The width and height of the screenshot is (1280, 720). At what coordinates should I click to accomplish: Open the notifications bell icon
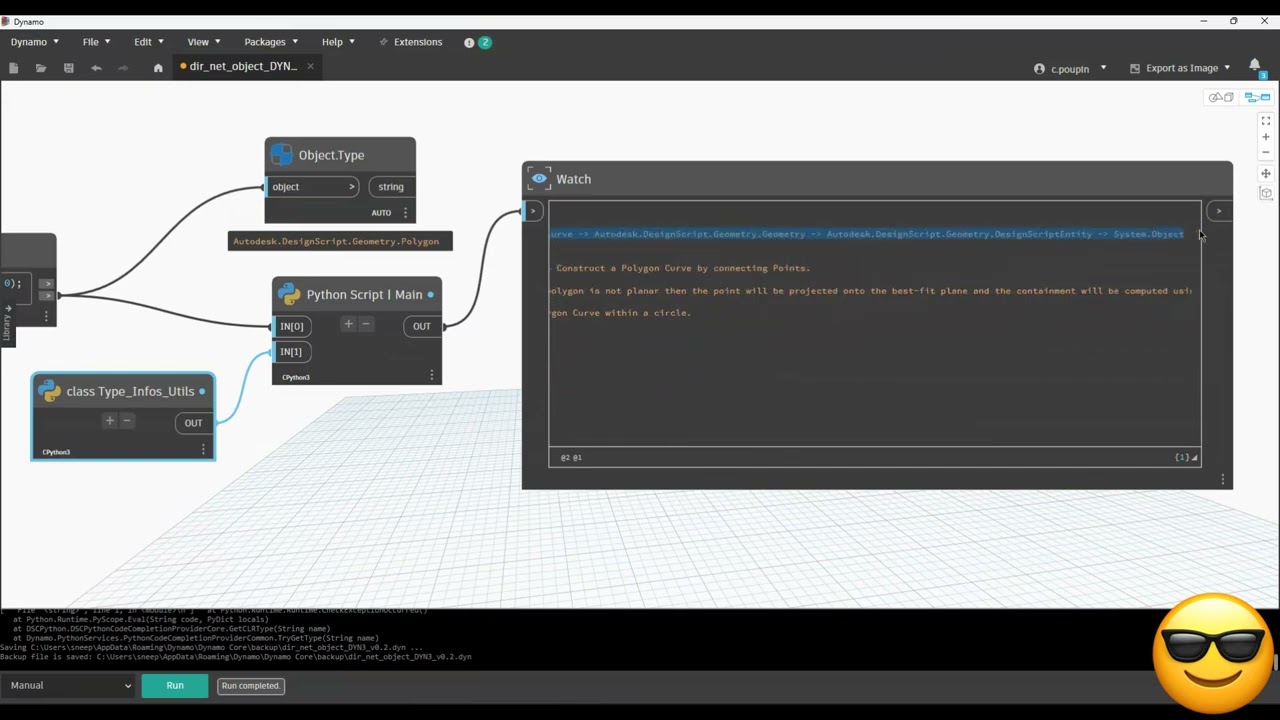coord(1254,66)
